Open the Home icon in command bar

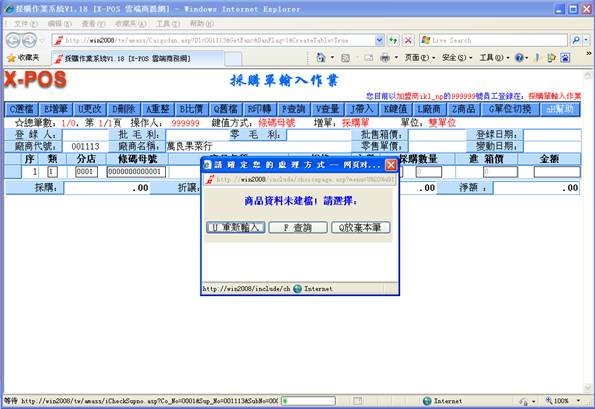click(x=321, y=58)
